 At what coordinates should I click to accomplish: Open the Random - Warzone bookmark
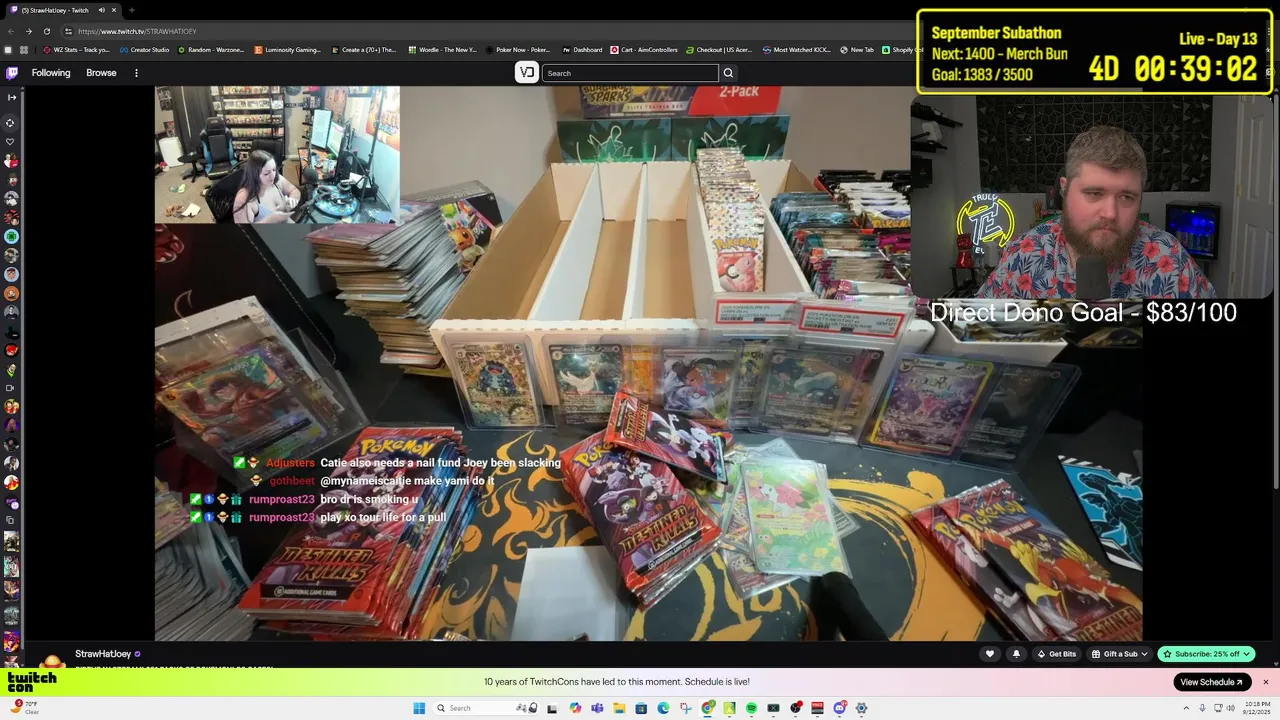(x=210, y=50)
